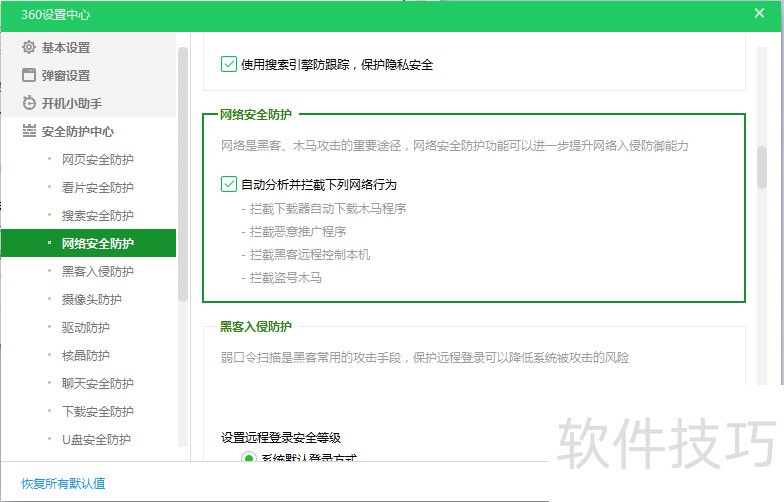The height and width of the screenshot is (502, 784).
Task: Click the clock icon beside 开机小助手
Action: tap(29, 103)
